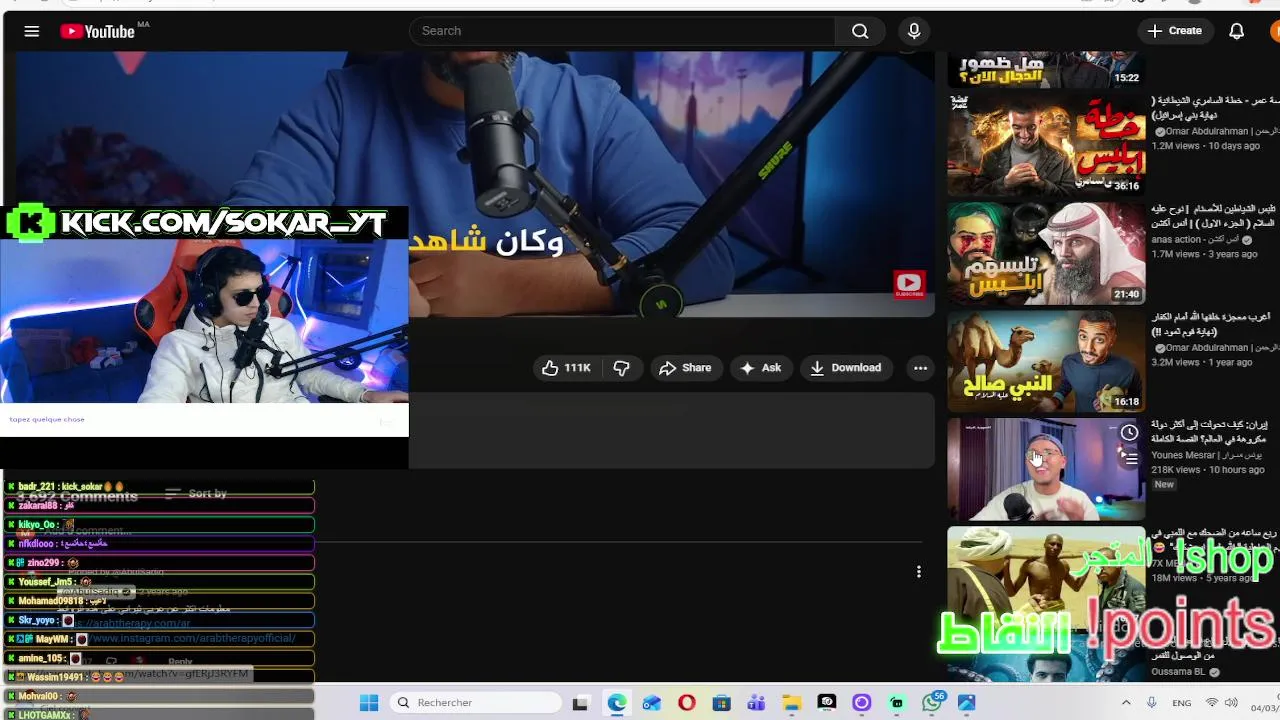1280x720 pixels.
Task: Open the 15:22 video thumbnail at top
Action: [x=1046, y=70]
